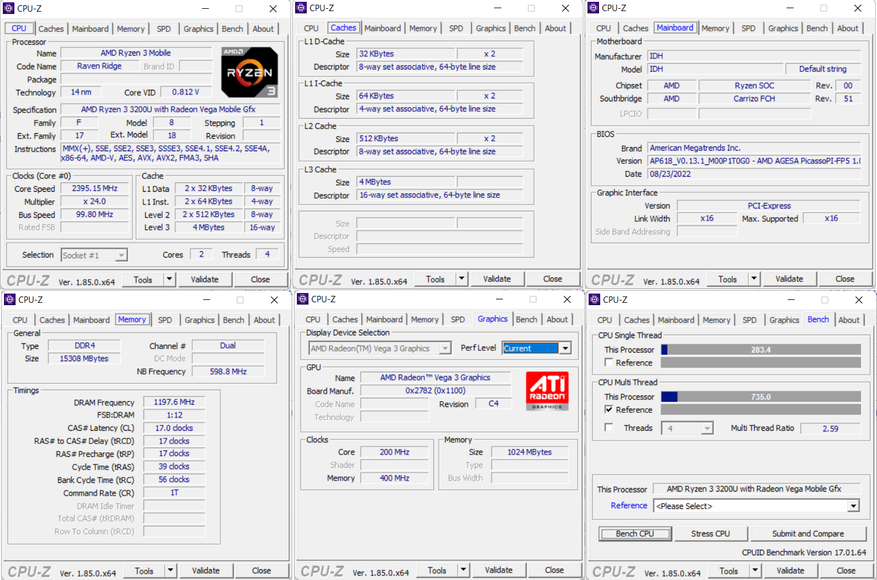Click the multi thread 735.0 benchmark score bar
This screenshot has width=877, height=580.
point(760,397)
